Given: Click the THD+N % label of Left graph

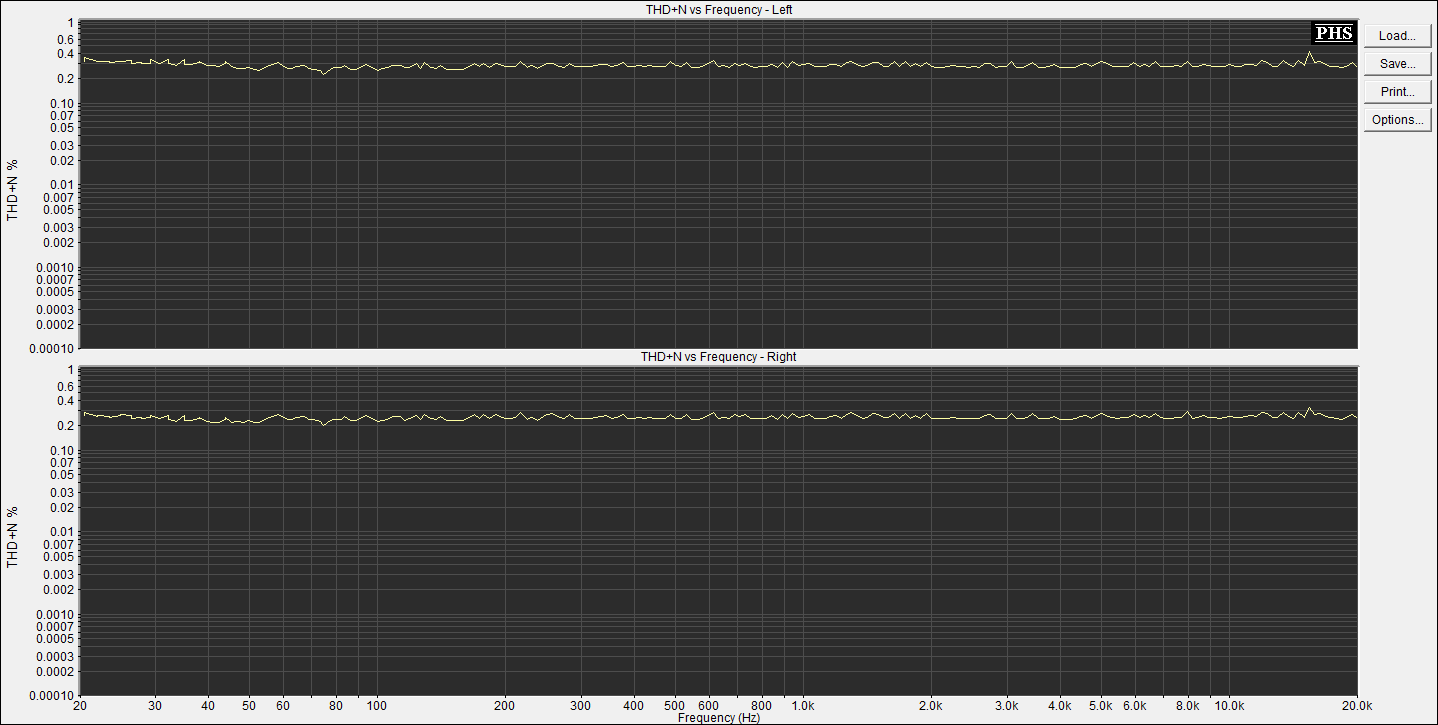Looking at the screenshot, I should tap(12, 190).
